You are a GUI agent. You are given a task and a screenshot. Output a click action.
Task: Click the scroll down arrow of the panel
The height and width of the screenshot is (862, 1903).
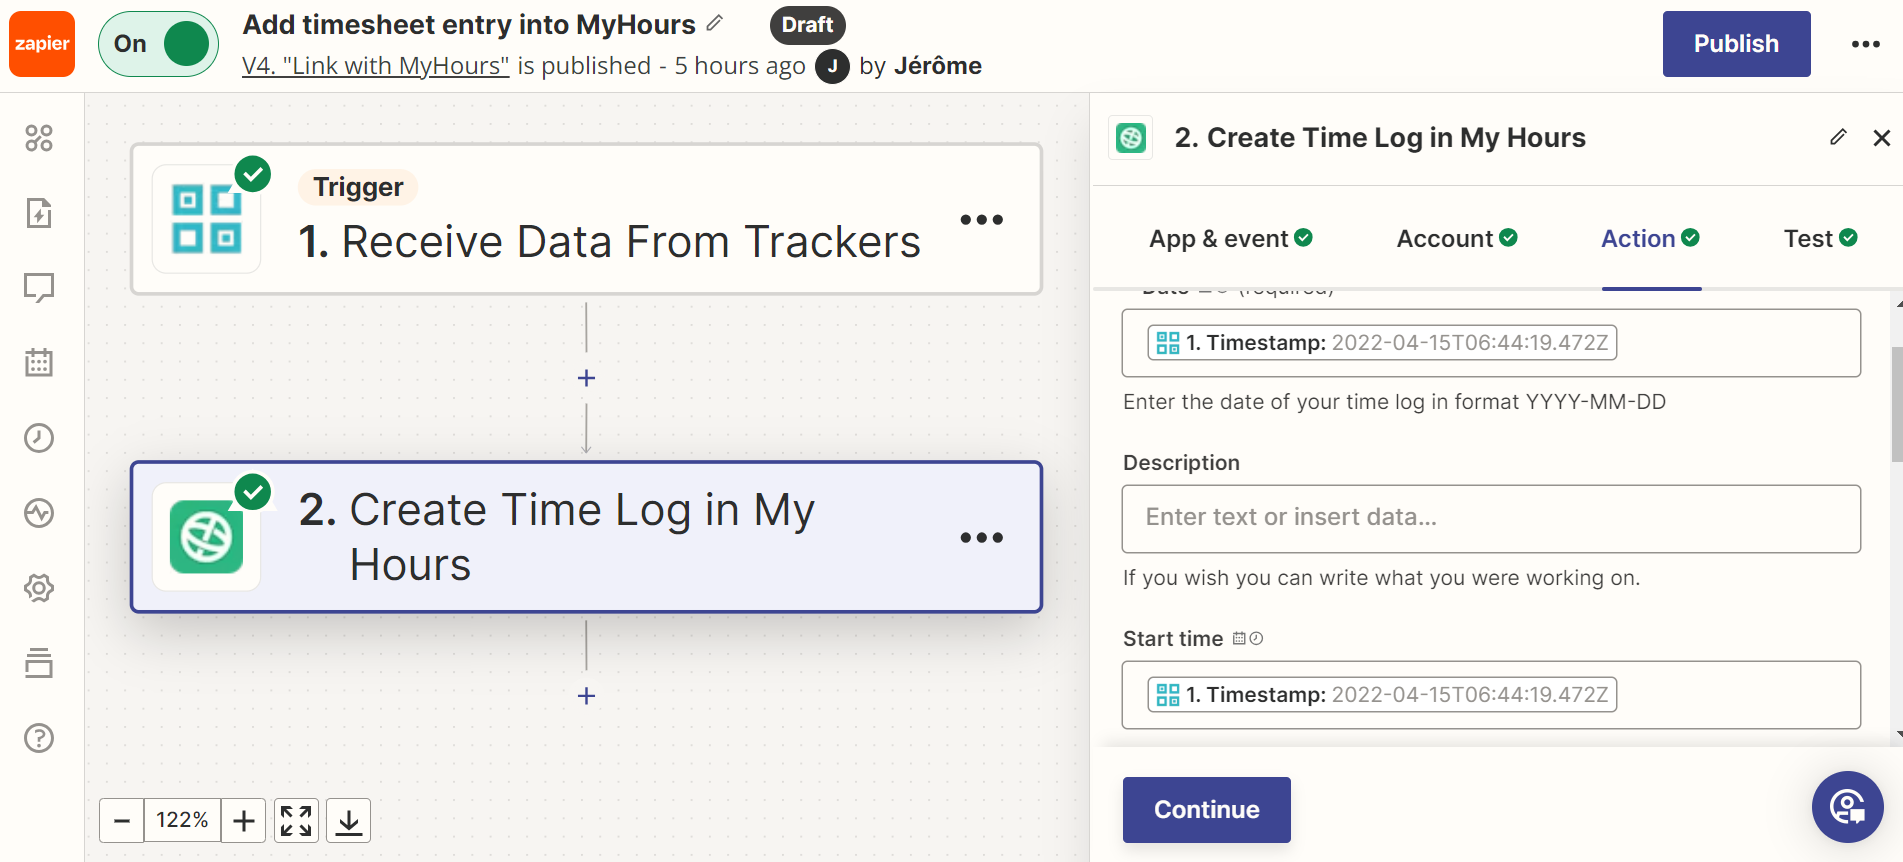point(1898,735)
